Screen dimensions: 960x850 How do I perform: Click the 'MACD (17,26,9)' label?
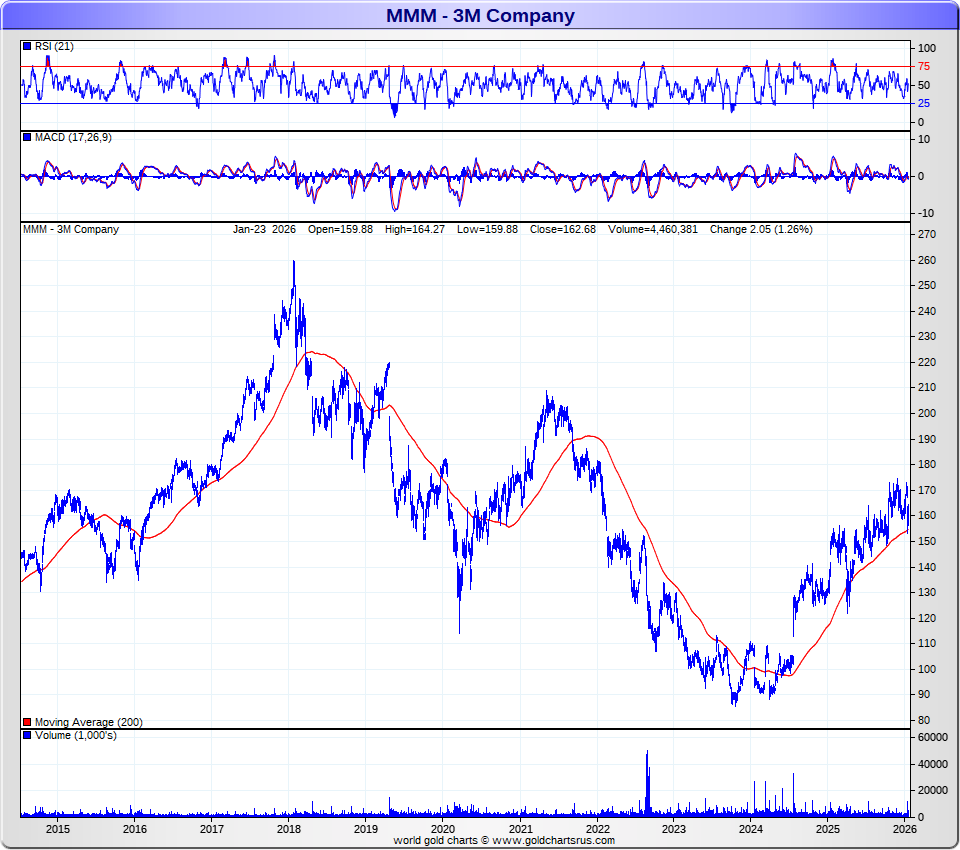73,138
